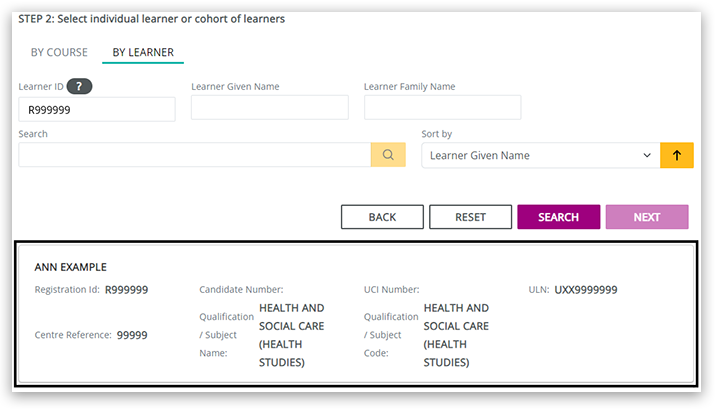Click the Learner ID help question mark icon
Screen dimensions: 719x410
(x=79, y=87)
